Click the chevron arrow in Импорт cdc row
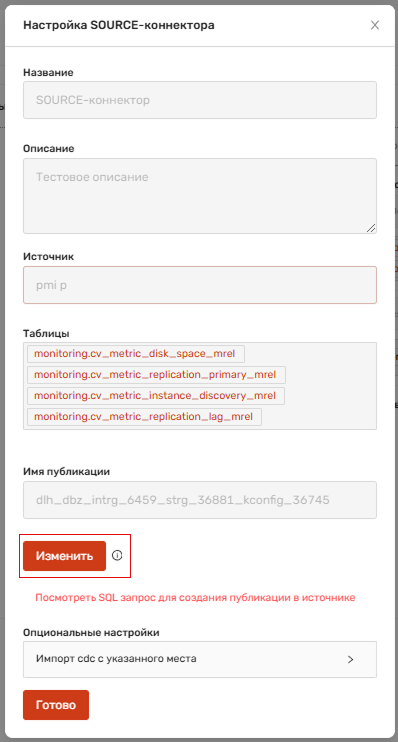The width and height of the screenshot is (398, 742). (x=351, y=659)
